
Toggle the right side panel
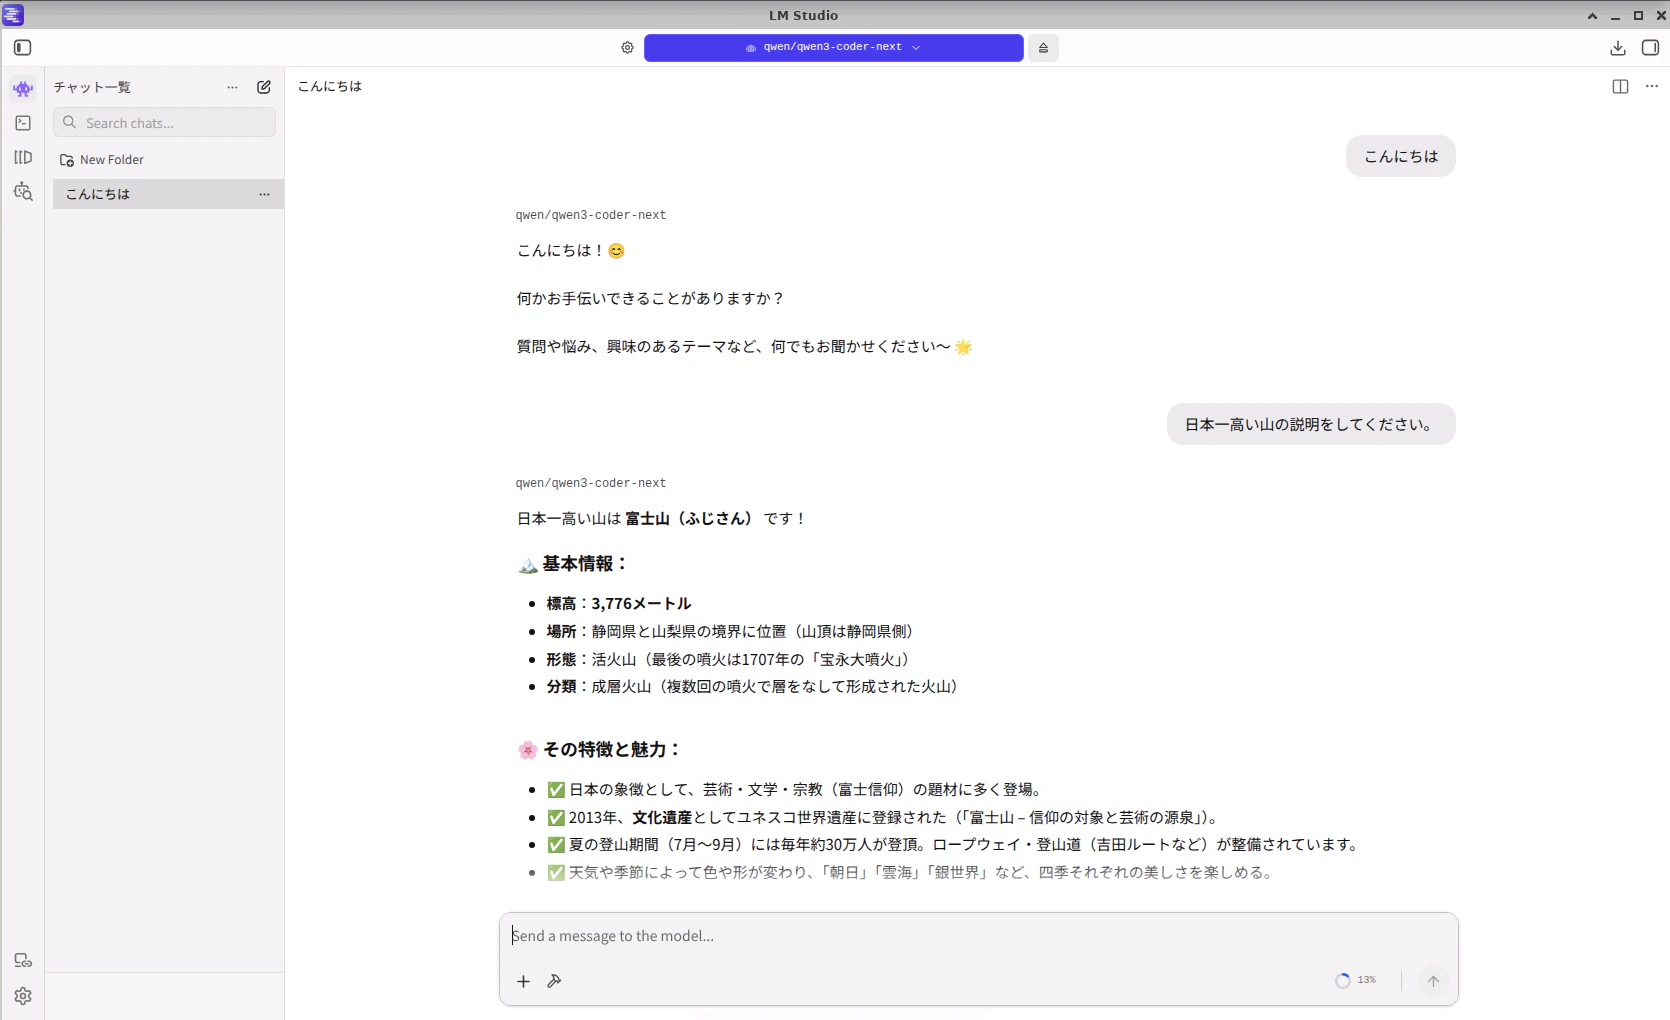coord(1650,48)
